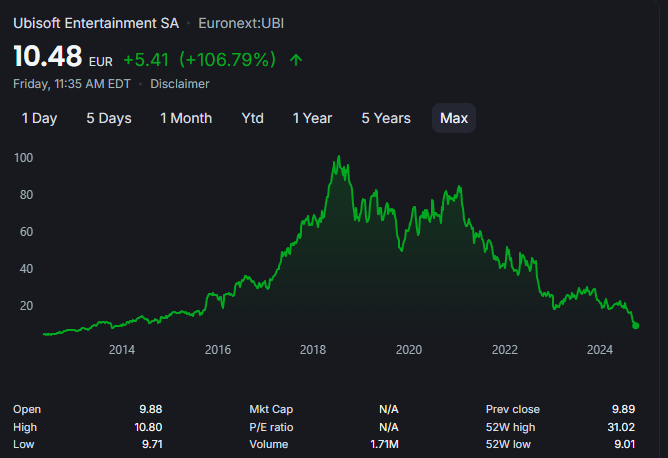Click the (+106.79%) percent change

click(x=227, y=60)
